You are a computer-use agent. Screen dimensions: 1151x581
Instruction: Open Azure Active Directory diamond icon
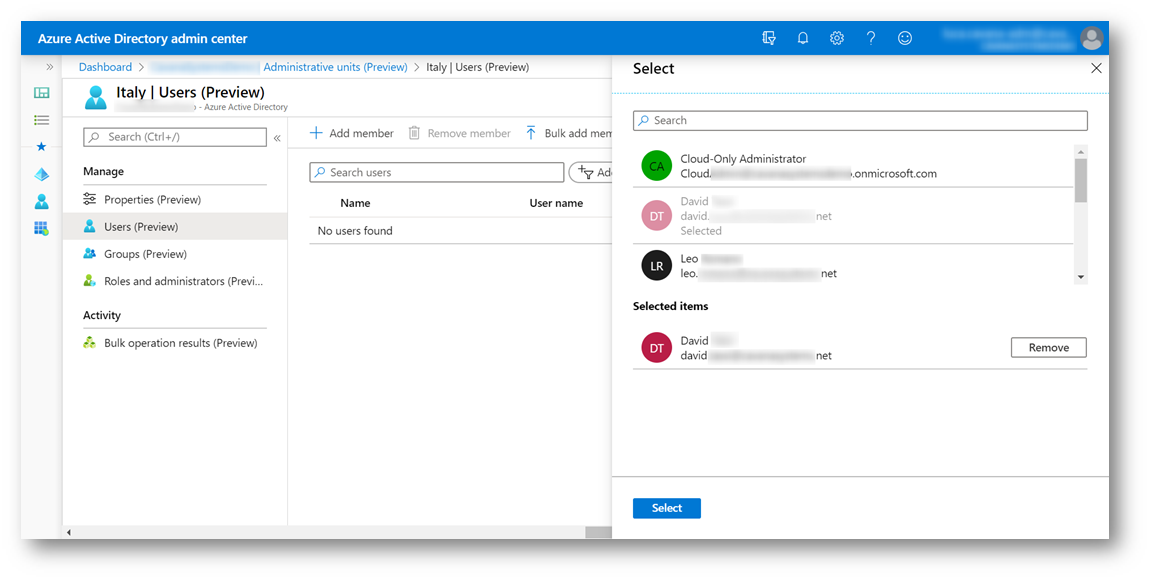point(42,174)
